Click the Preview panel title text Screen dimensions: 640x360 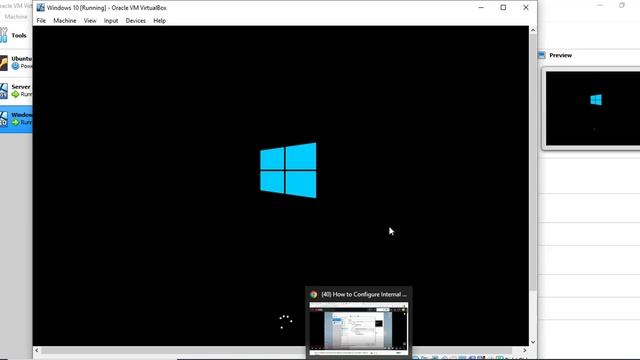coord(560,55)
